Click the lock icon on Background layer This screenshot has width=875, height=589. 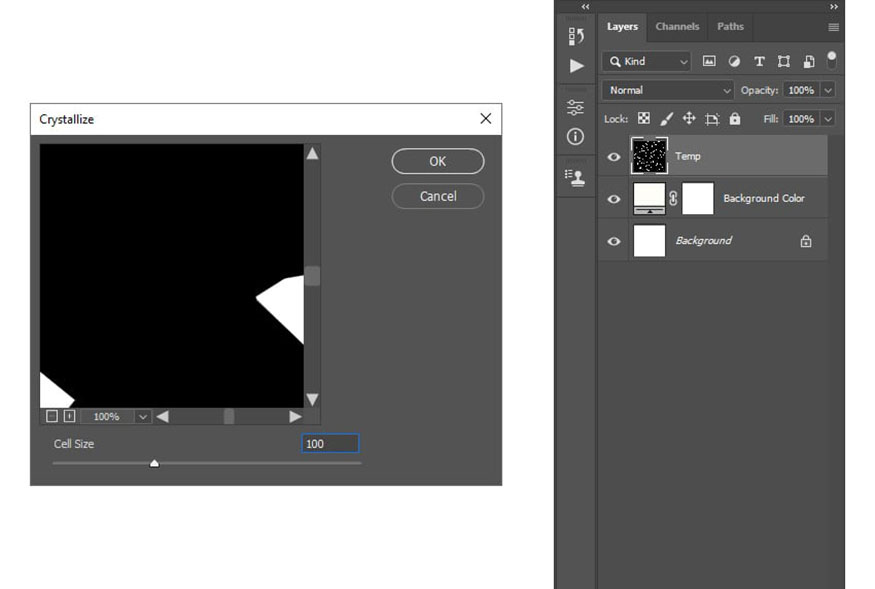tap(806, 241)
